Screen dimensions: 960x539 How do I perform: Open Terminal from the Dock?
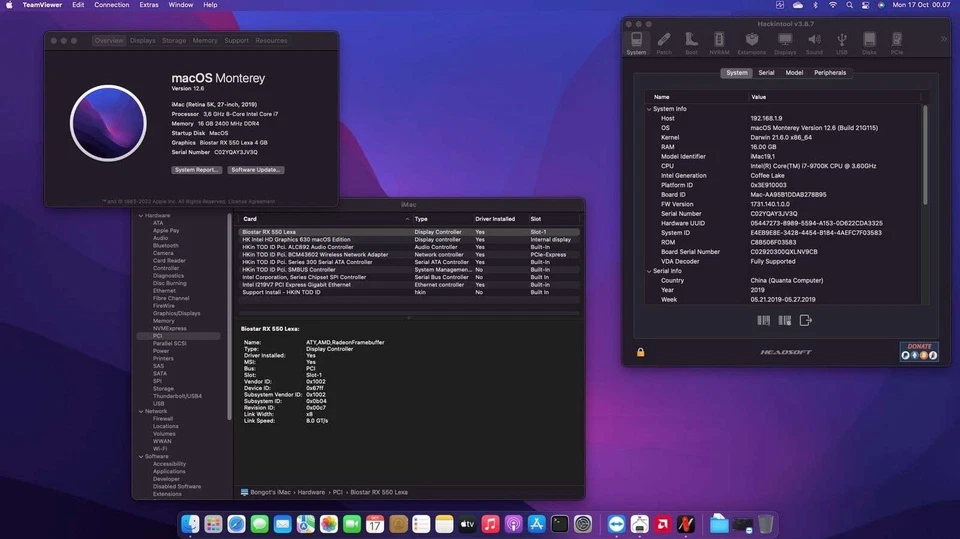click(x=560, y=524)
